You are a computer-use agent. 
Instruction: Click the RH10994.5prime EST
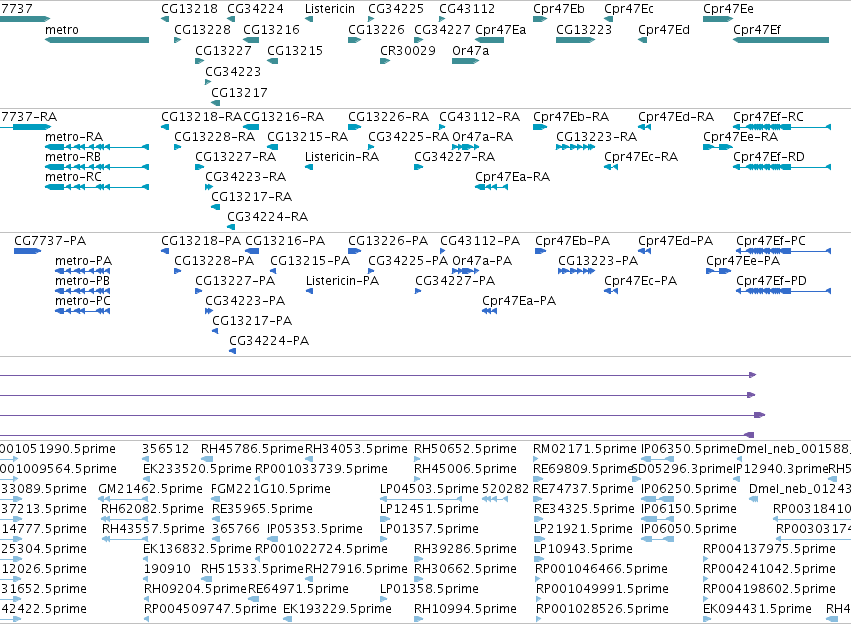[417, 619]
